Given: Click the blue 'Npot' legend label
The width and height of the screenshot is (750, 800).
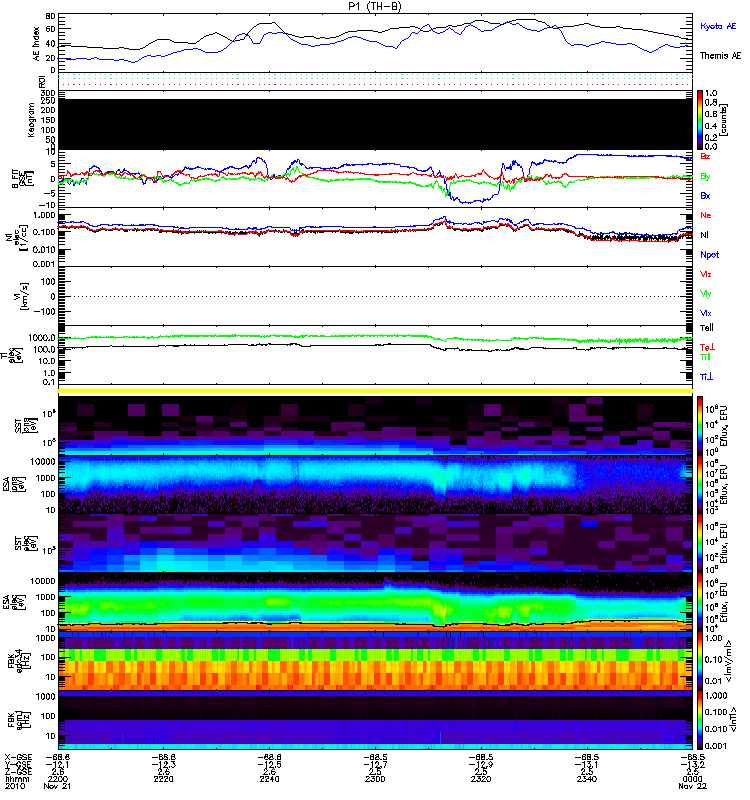Looking at the screenshot, I should click(x=710, y=255).
